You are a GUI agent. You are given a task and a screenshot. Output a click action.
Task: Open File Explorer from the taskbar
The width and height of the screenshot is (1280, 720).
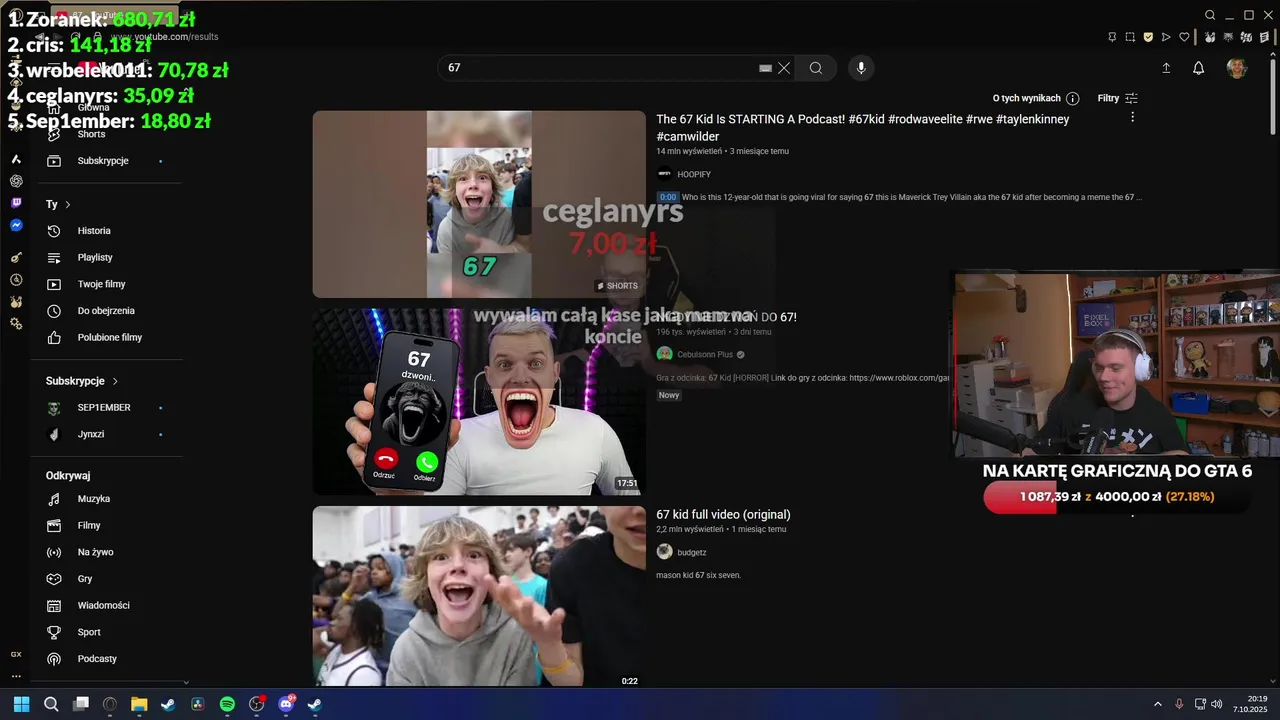139,704
